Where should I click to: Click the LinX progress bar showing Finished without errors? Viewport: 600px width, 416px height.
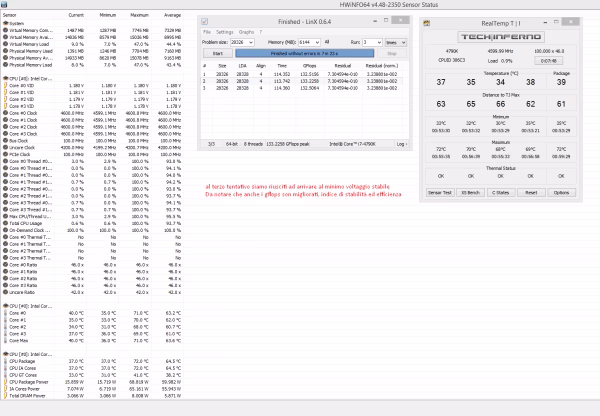tap(305, 53)
